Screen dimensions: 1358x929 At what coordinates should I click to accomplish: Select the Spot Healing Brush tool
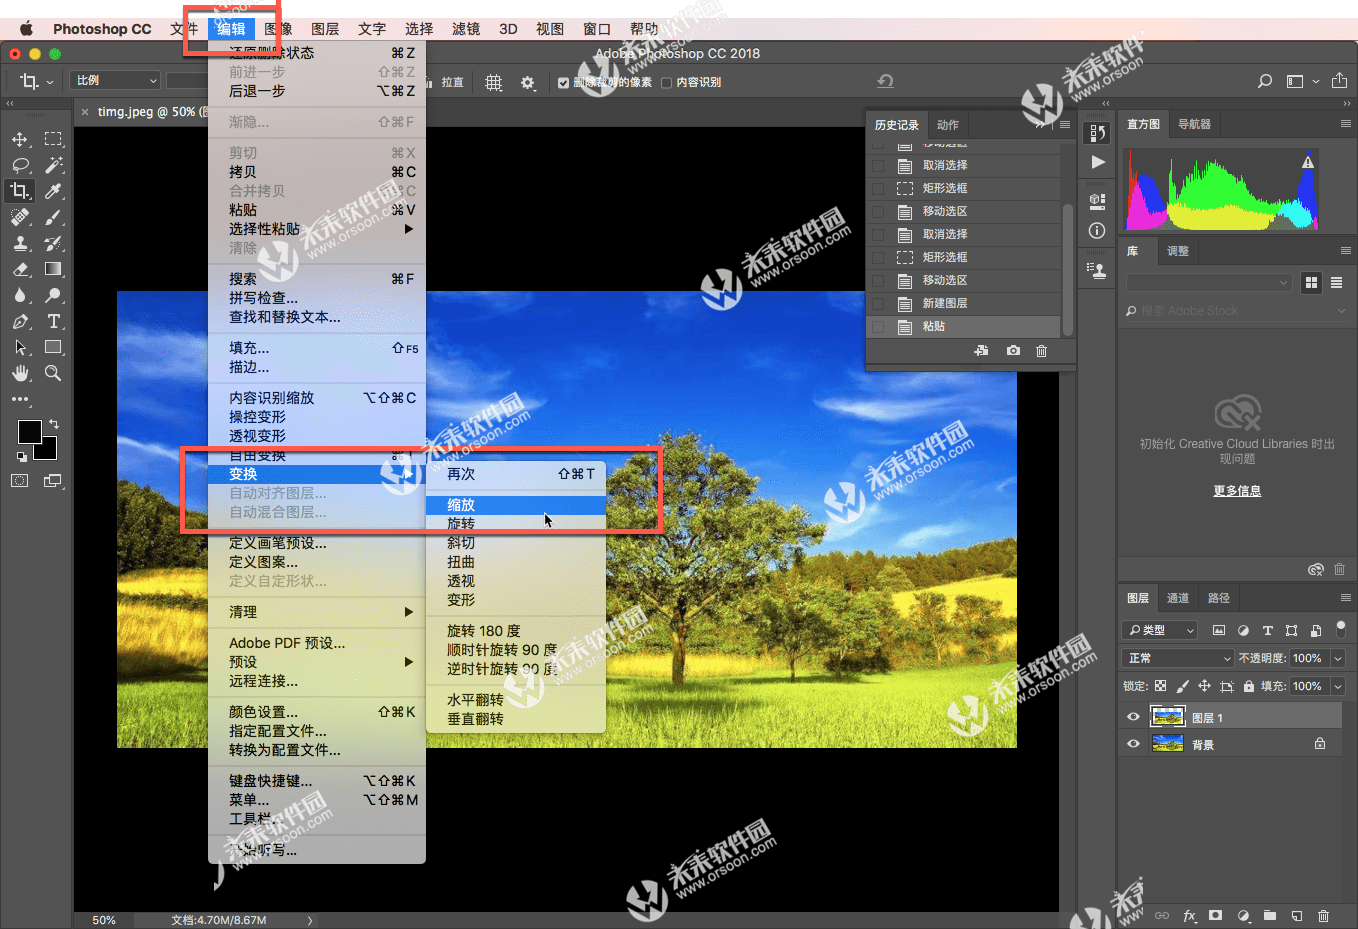(x=20, y=217)
